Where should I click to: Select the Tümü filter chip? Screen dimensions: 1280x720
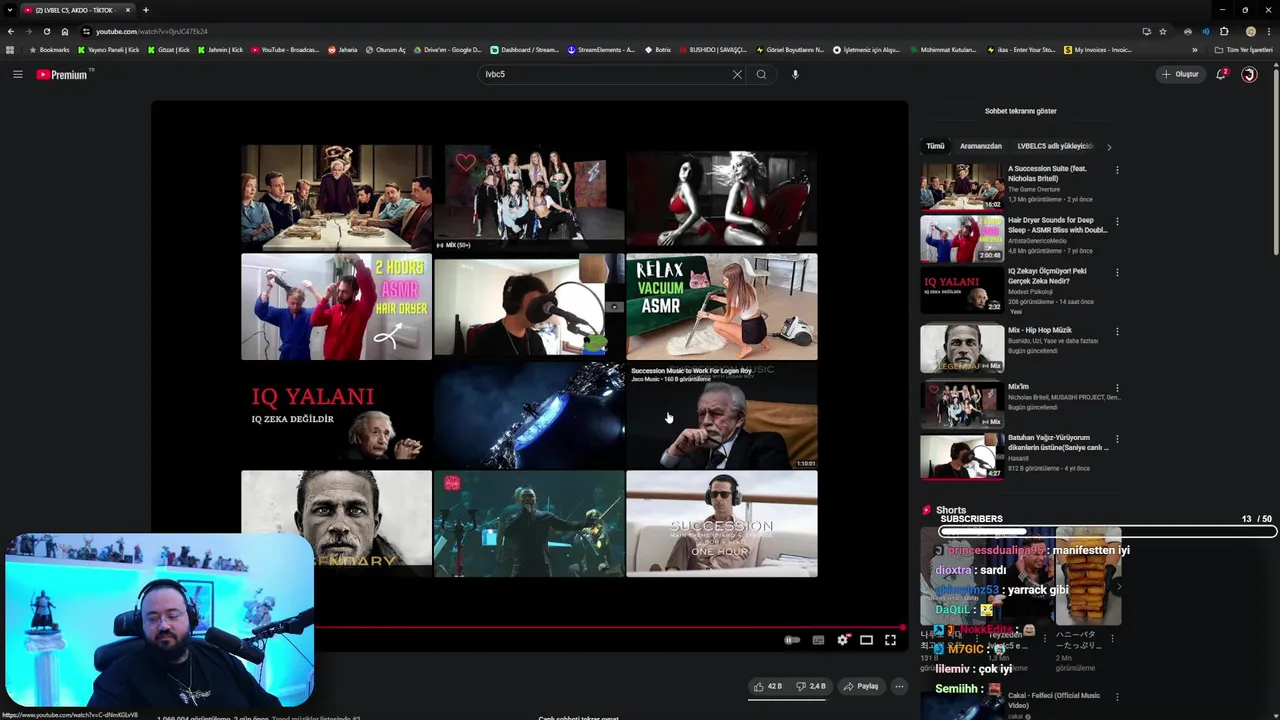pyautogui.click(x=935, y=146)
